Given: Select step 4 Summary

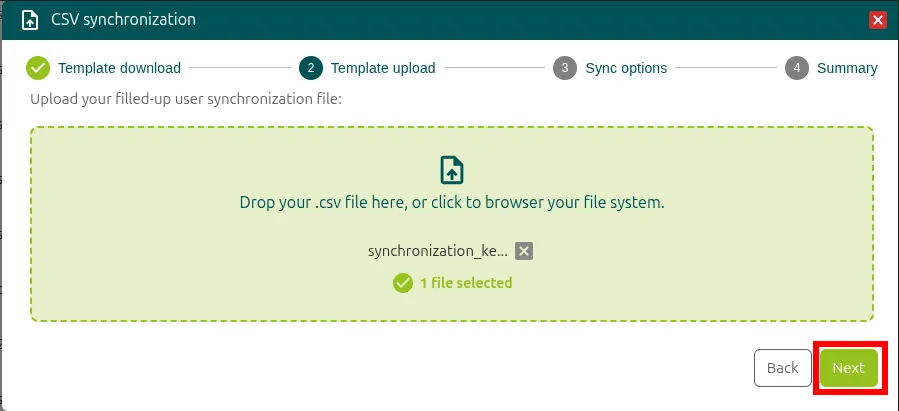Looking at the screenshot, I should [x=831, y=68].
